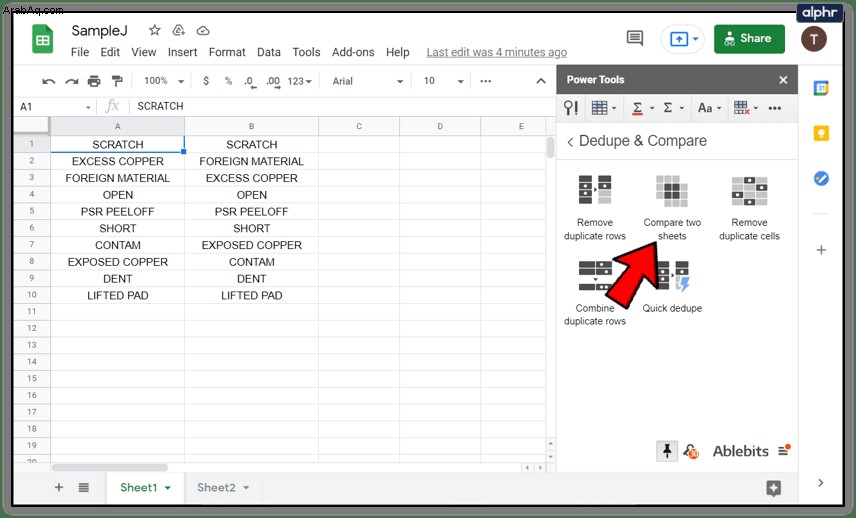
Task: Open Quick dedupe tool
Action: pos(672,287)
